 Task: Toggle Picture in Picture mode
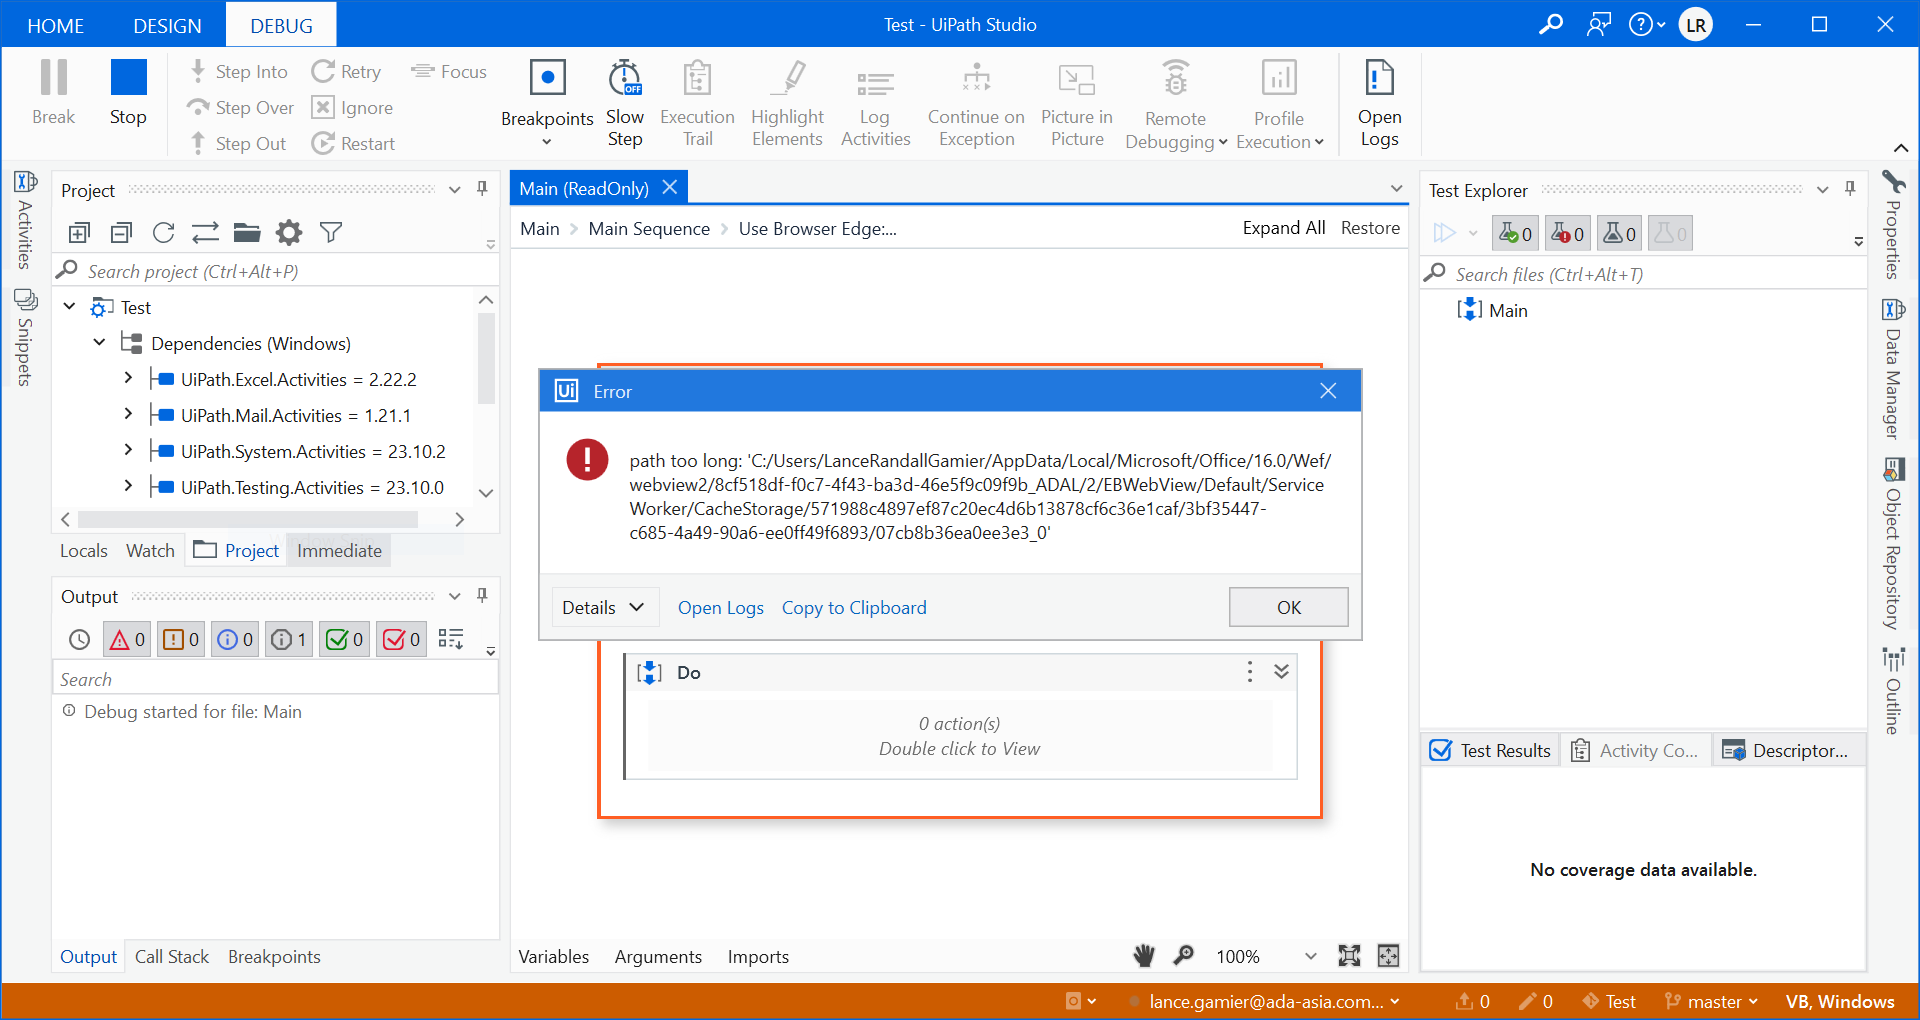[x=1077, y=104]
